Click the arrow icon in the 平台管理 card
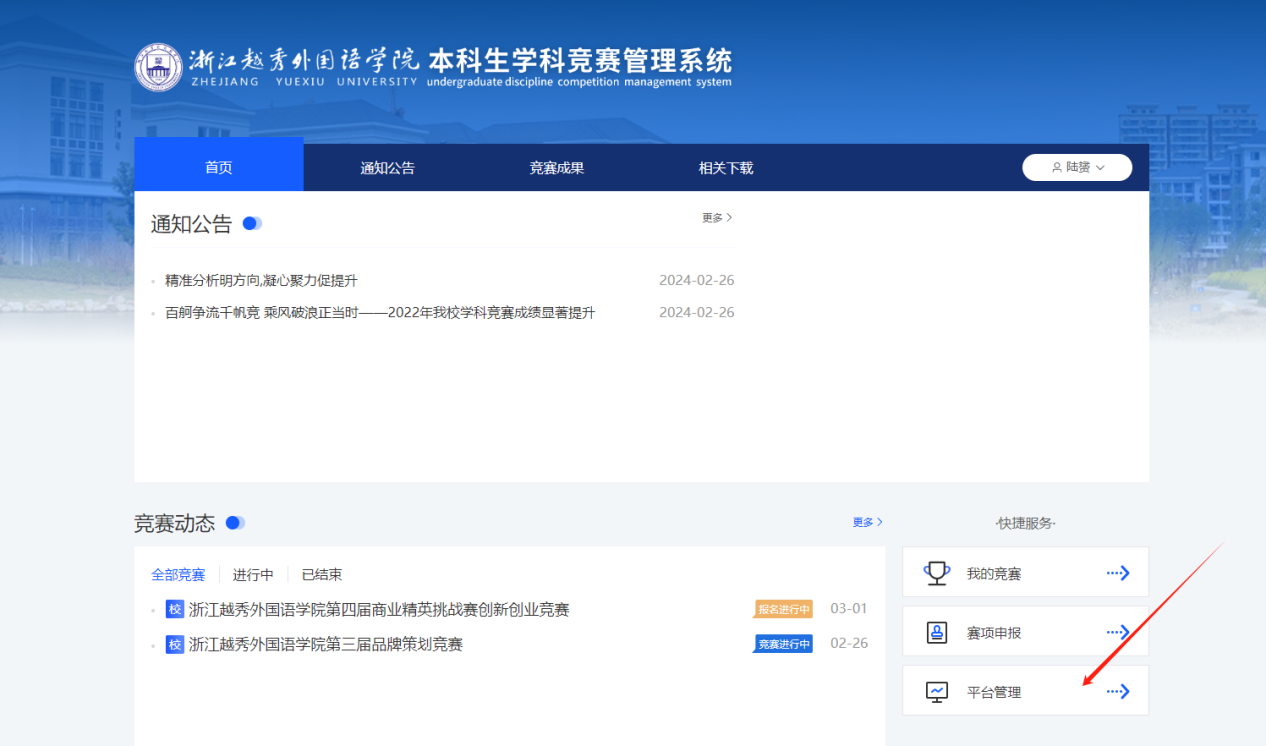 pyautogui.click(x=1118, y=691)
